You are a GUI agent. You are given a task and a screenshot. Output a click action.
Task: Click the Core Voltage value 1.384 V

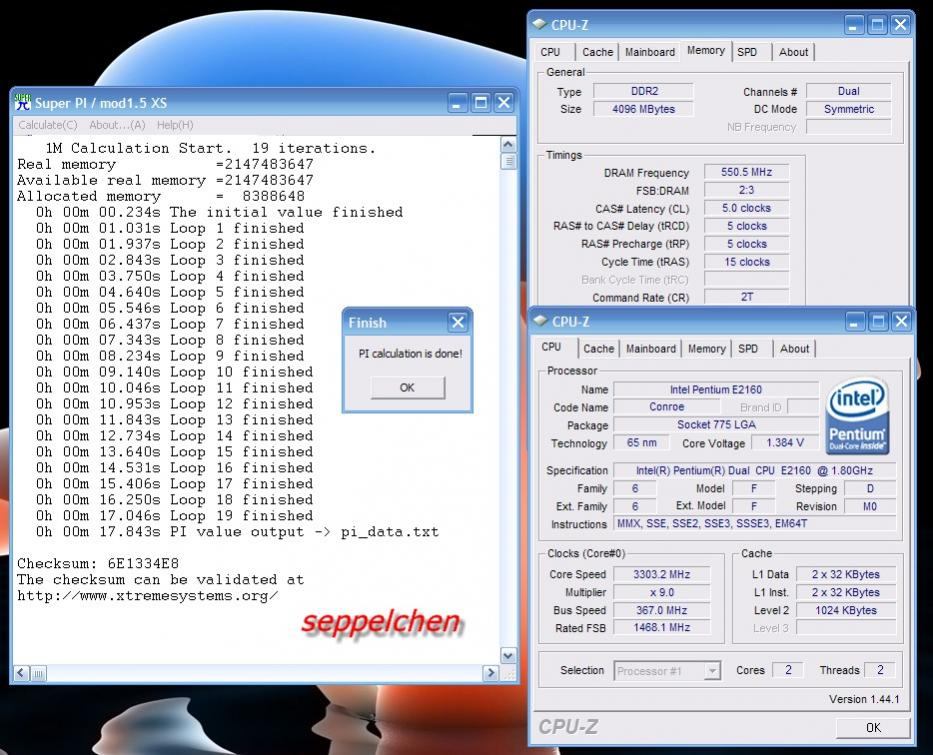click(785, 443)
